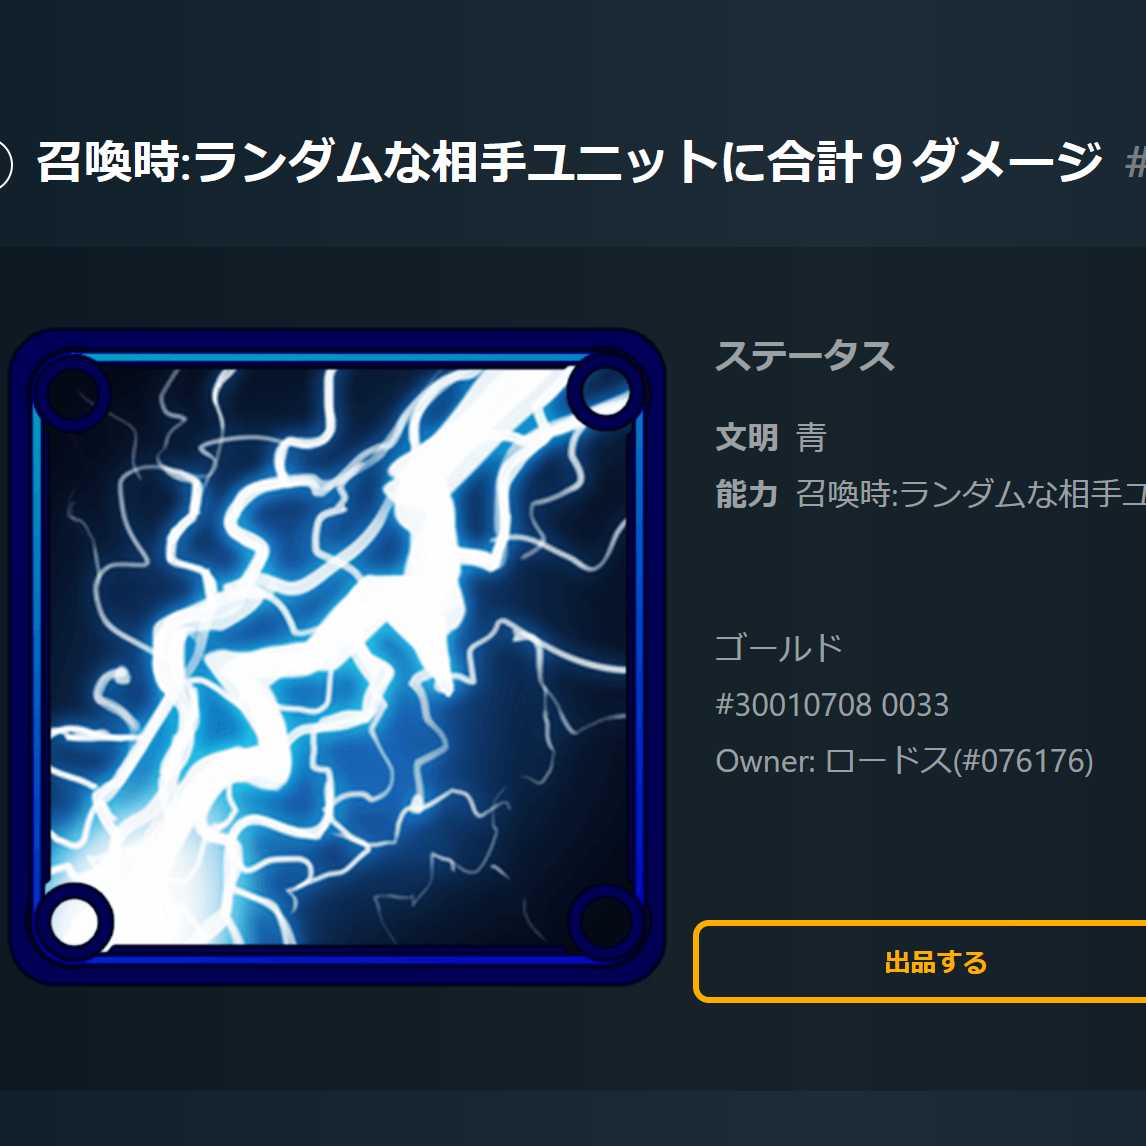This screenshot has width=1146, height=1146.
Task: Select the 青 civilization value
Action: [x=811, y=437]
